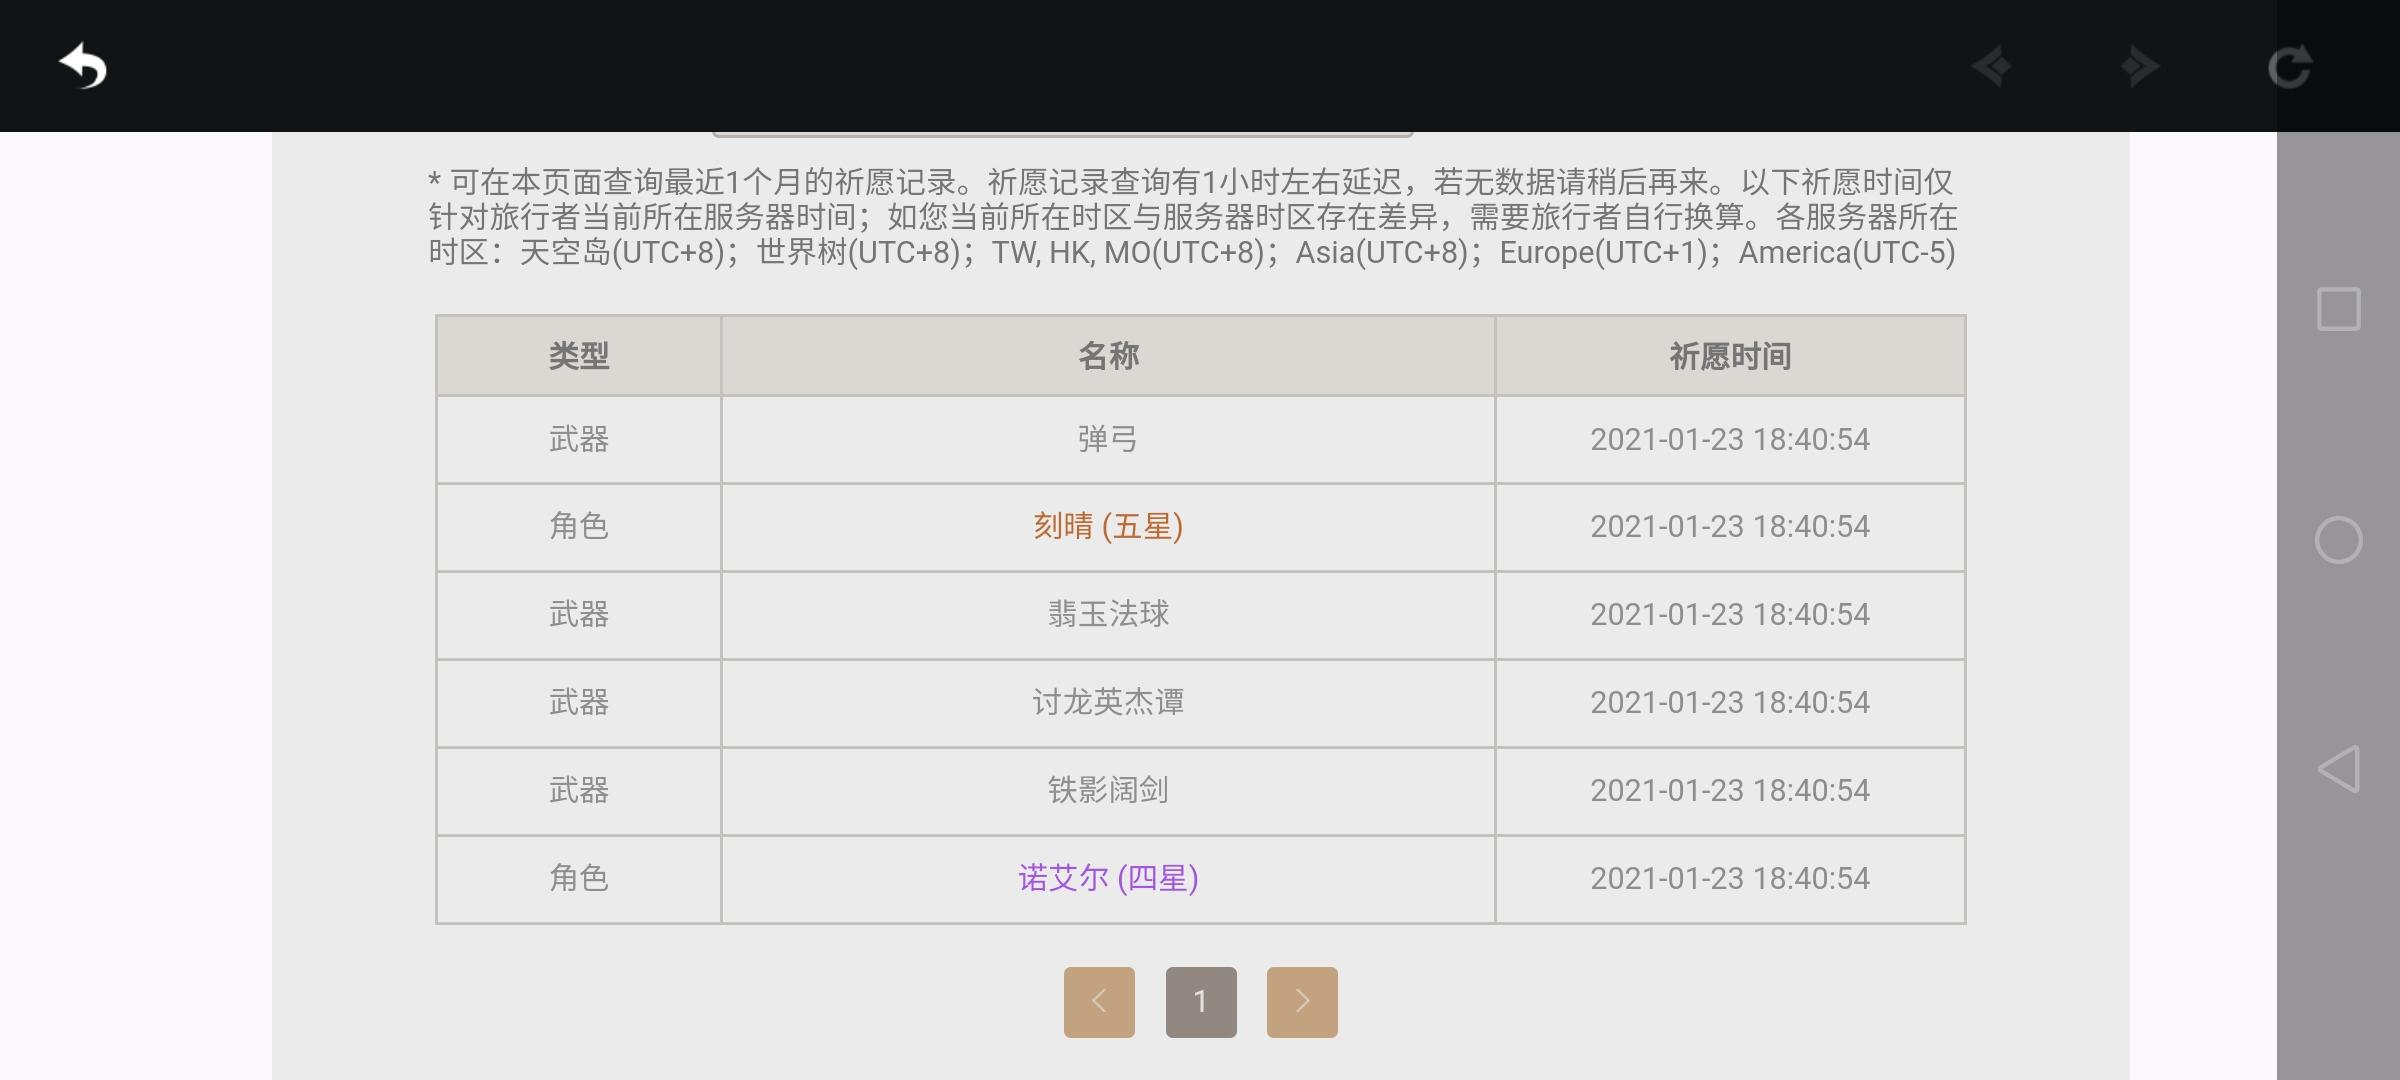Click the 讨龙英杰谭 weapon row name
The width and height of the screenshot is (2400, 1080).
coord(1108,702)
